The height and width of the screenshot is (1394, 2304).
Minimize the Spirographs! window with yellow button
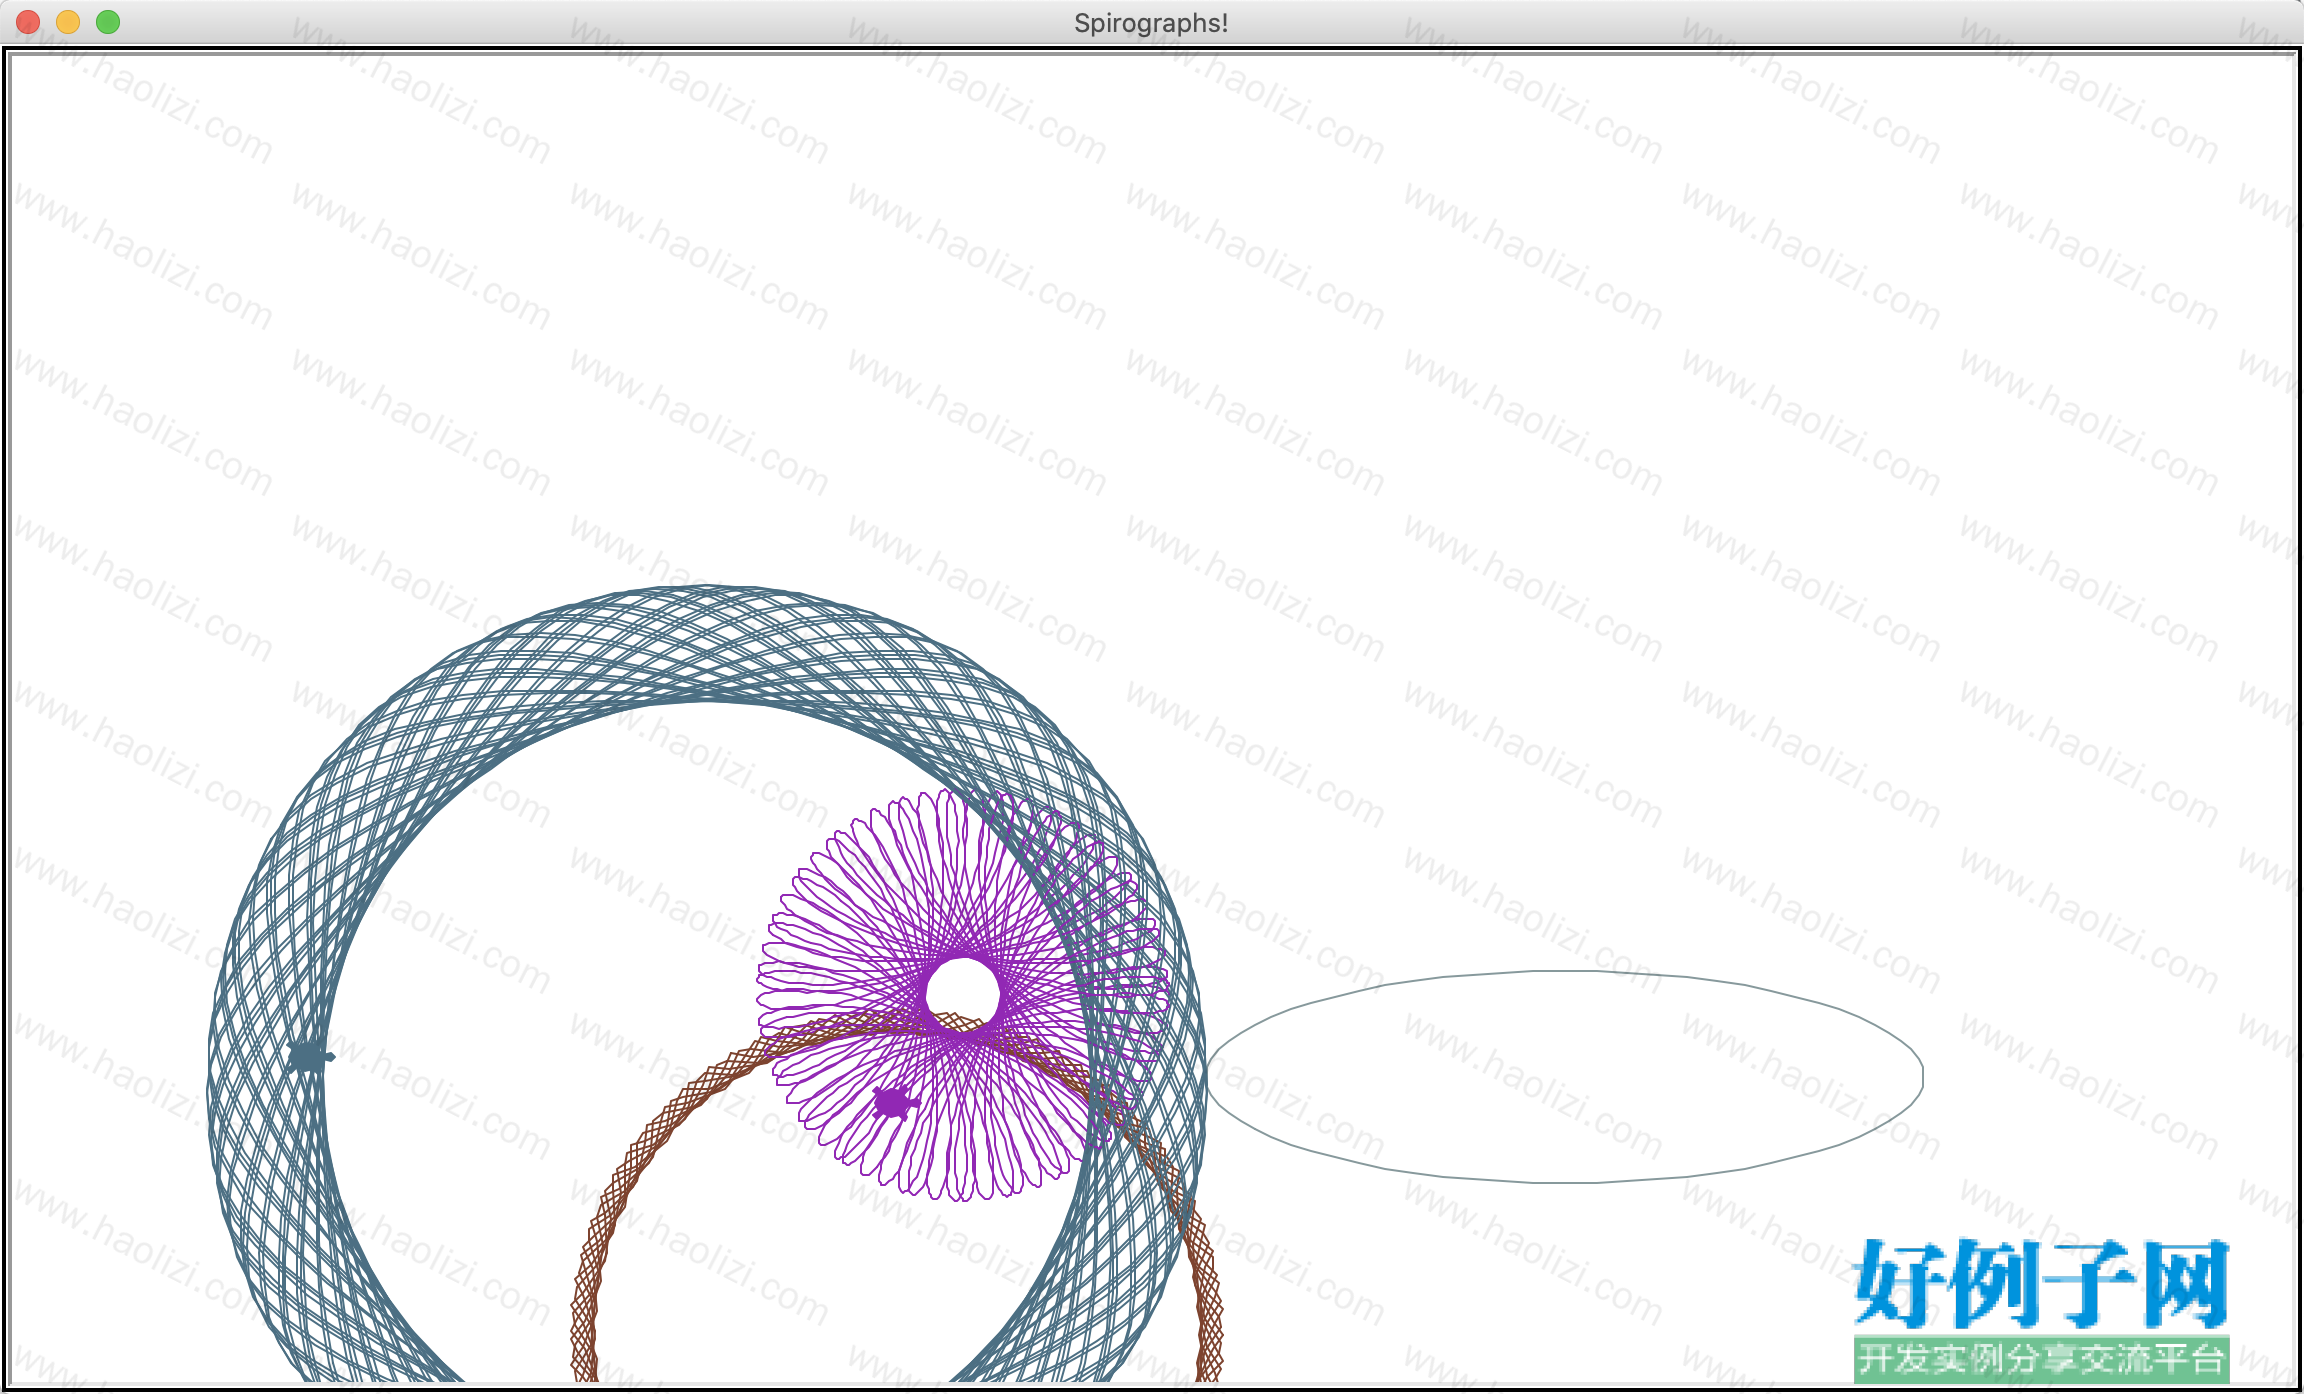click(x=68, y=22)
